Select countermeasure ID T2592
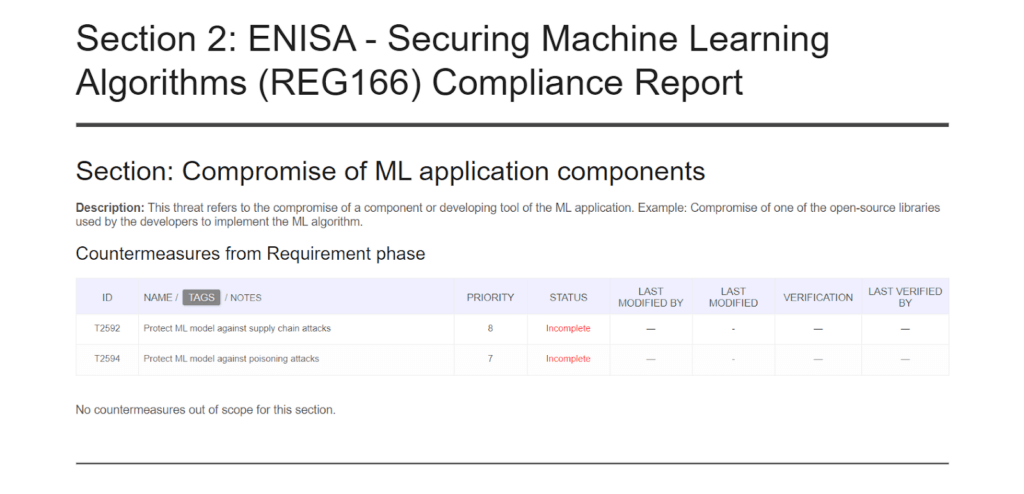Screen dimensions: 1024x494 pos(107,329)
